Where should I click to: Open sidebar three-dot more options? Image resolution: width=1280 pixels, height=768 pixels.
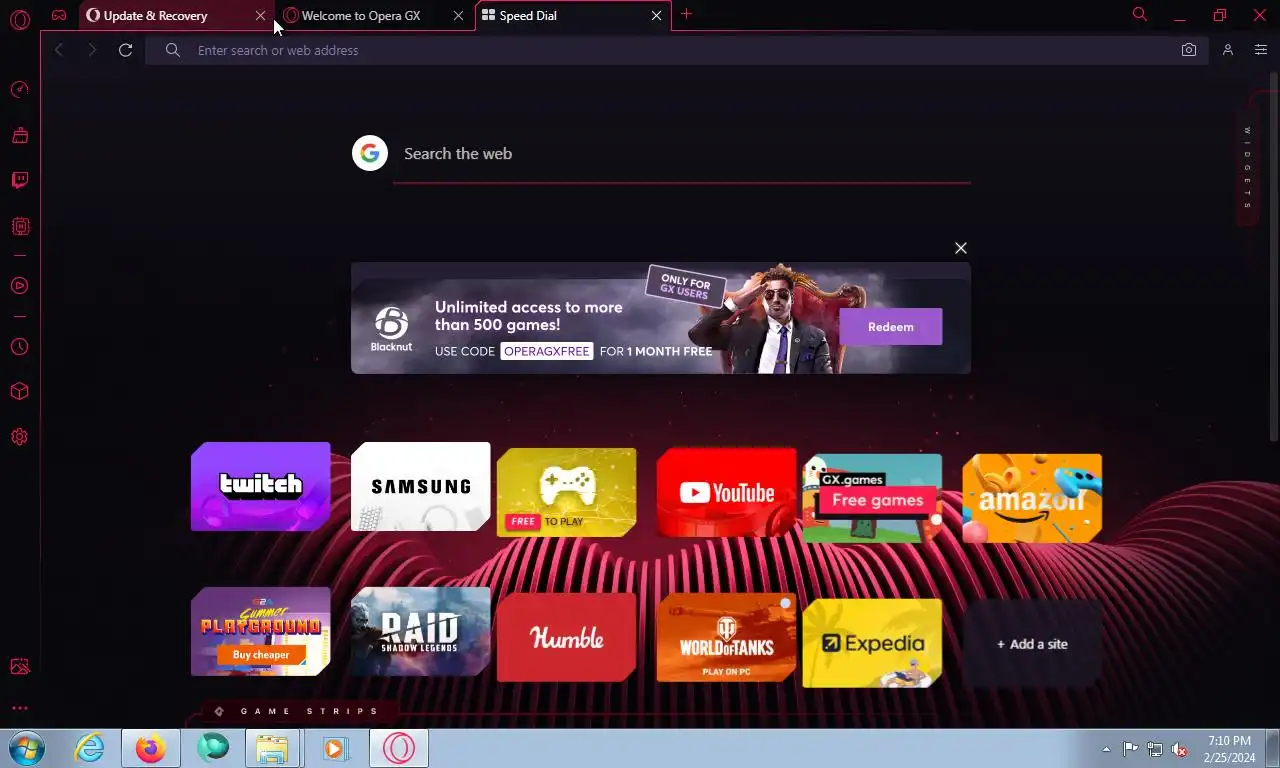point(19,708)
